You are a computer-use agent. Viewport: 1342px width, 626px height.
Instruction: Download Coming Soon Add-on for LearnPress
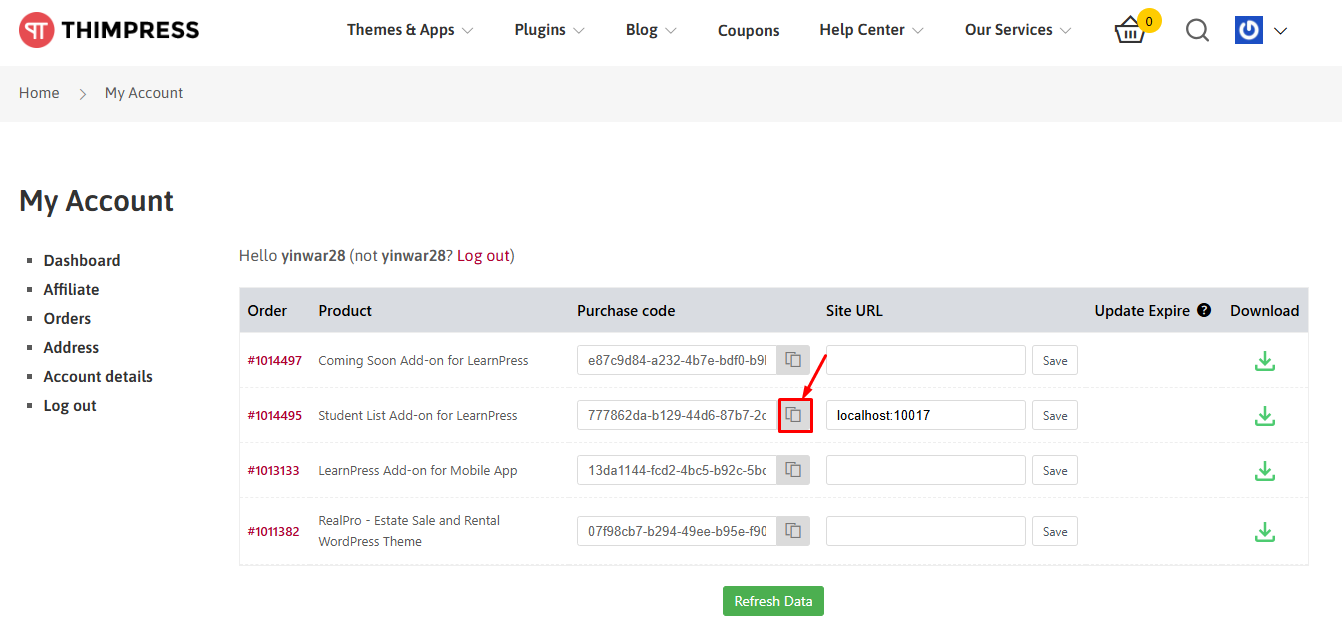pos(1265,360)
